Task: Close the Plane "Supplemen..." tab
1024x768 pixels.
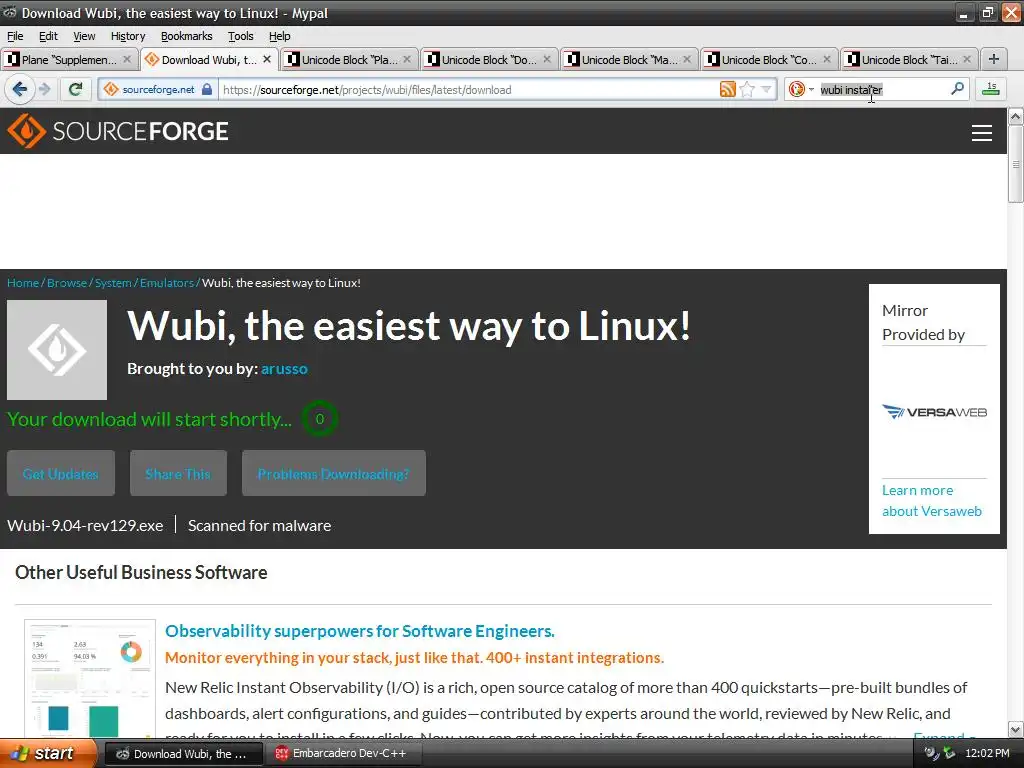Action: [127, 59]
